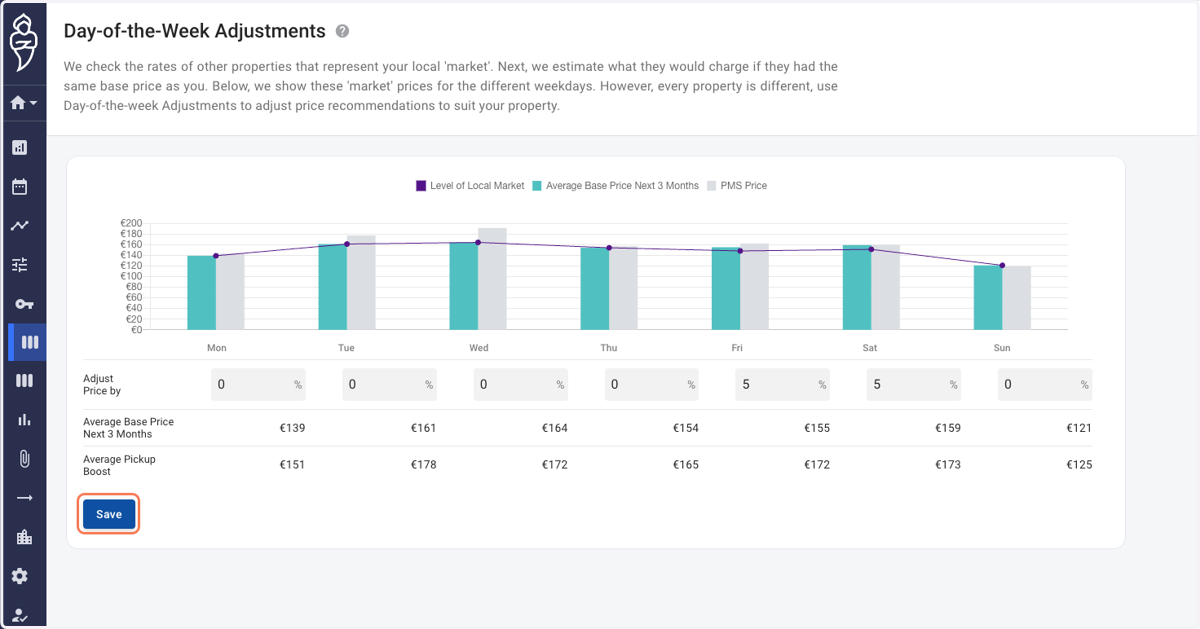Click the Wed grey PMS Price bar
Screen dimensions: 1200x629
(x=492, y=279)
